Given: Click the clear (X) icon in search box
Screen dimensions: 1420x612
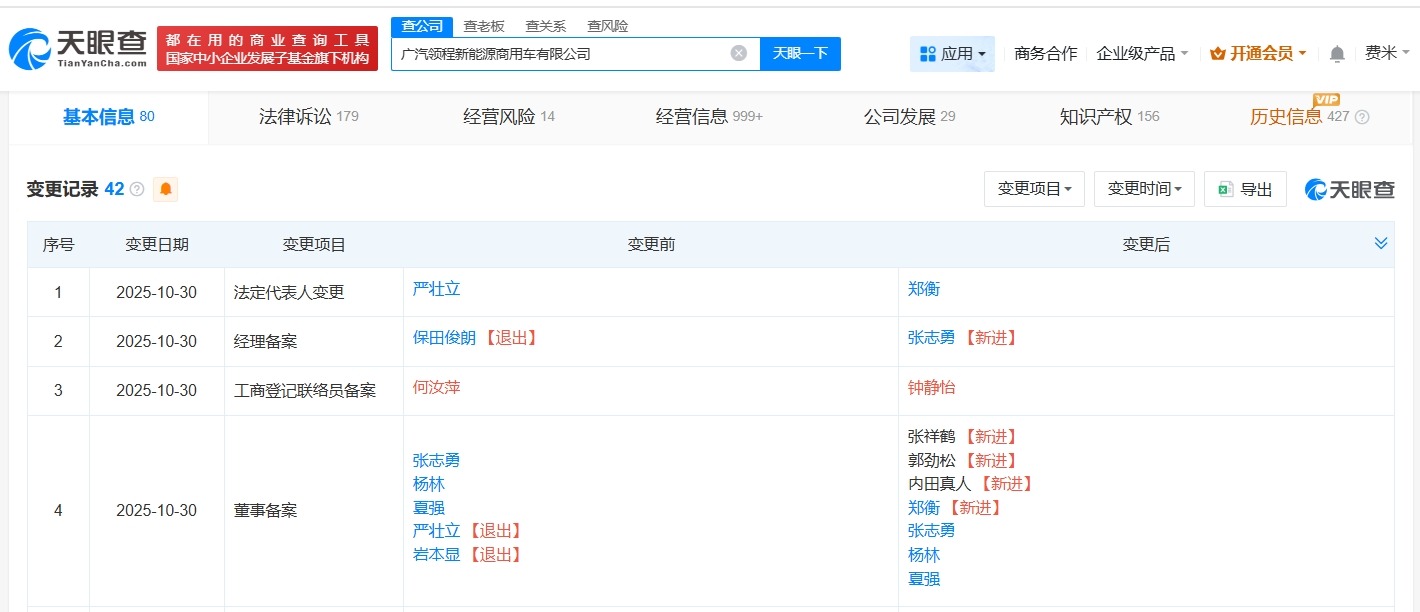Looking at the screenshot, I should [738, 53].
